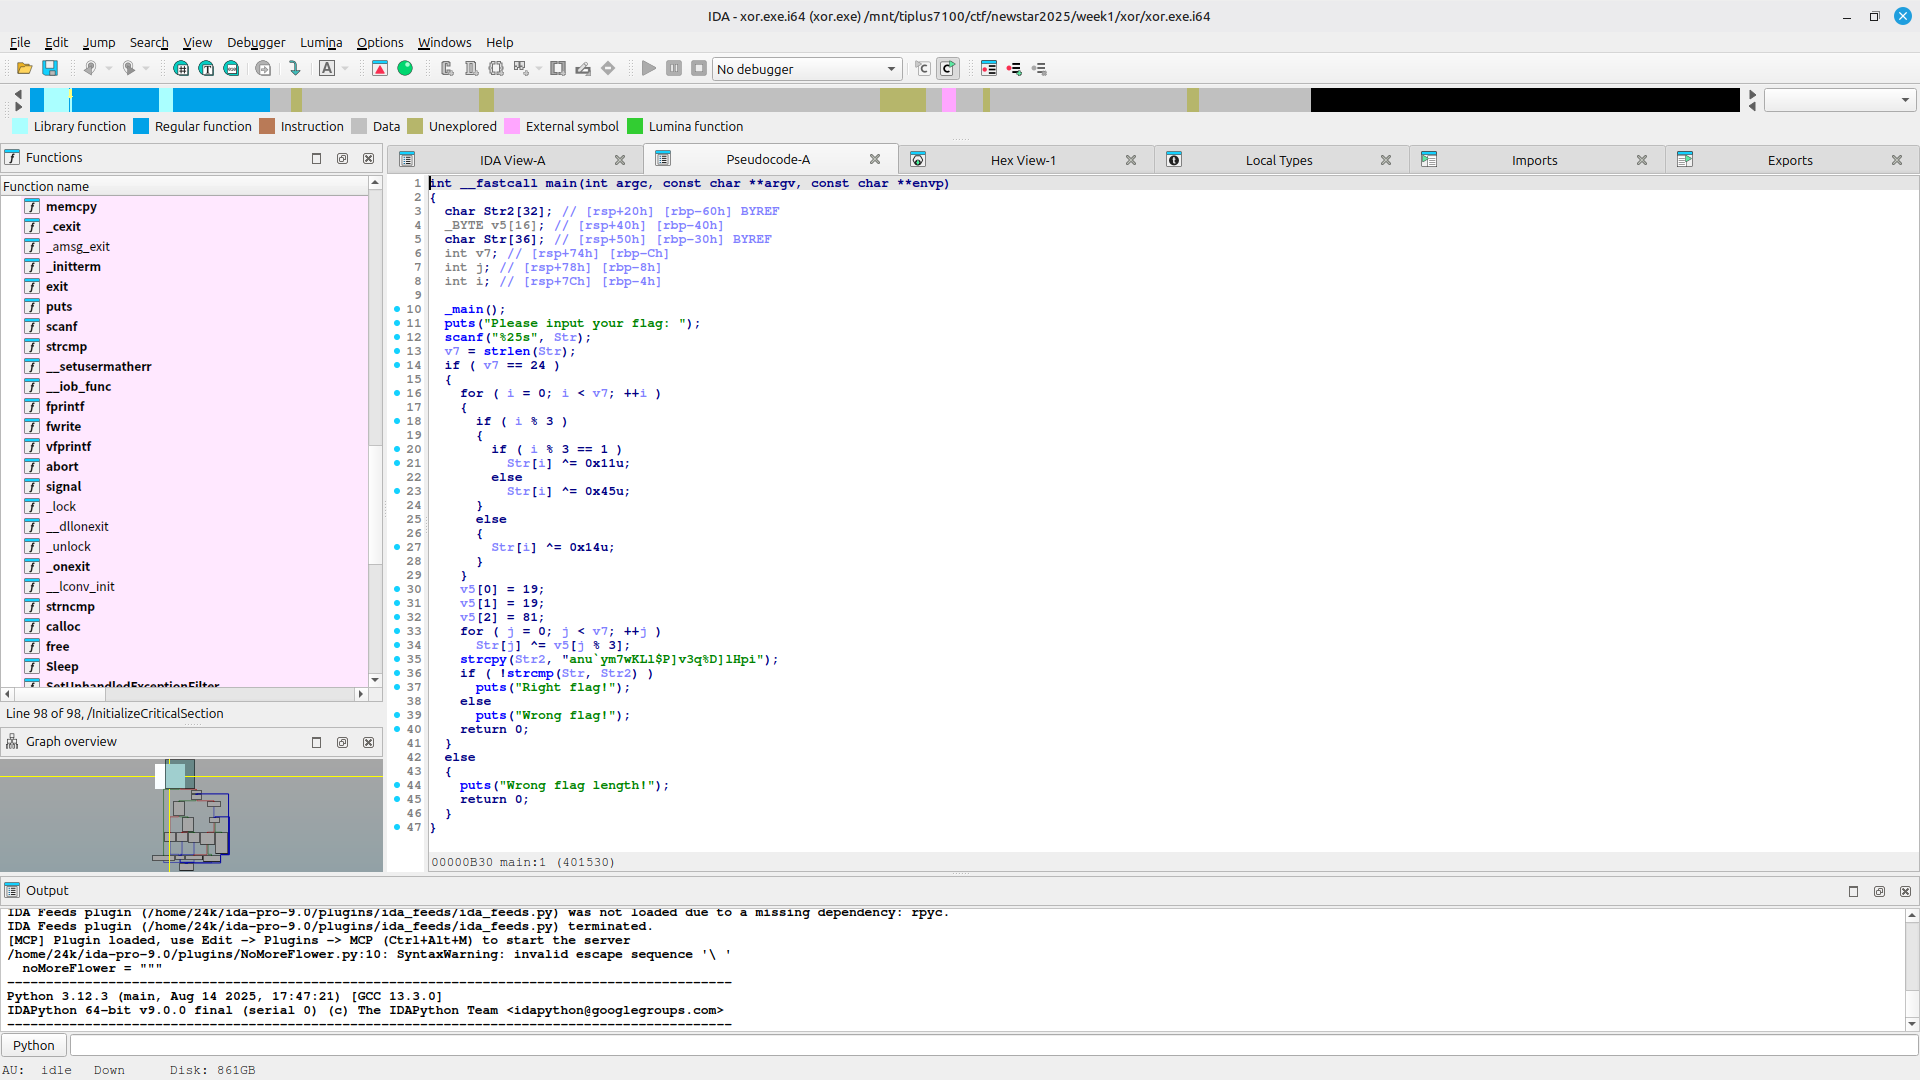Click the stop process square button
The width and height of the screenshot is (1920, 1080).
699,68
